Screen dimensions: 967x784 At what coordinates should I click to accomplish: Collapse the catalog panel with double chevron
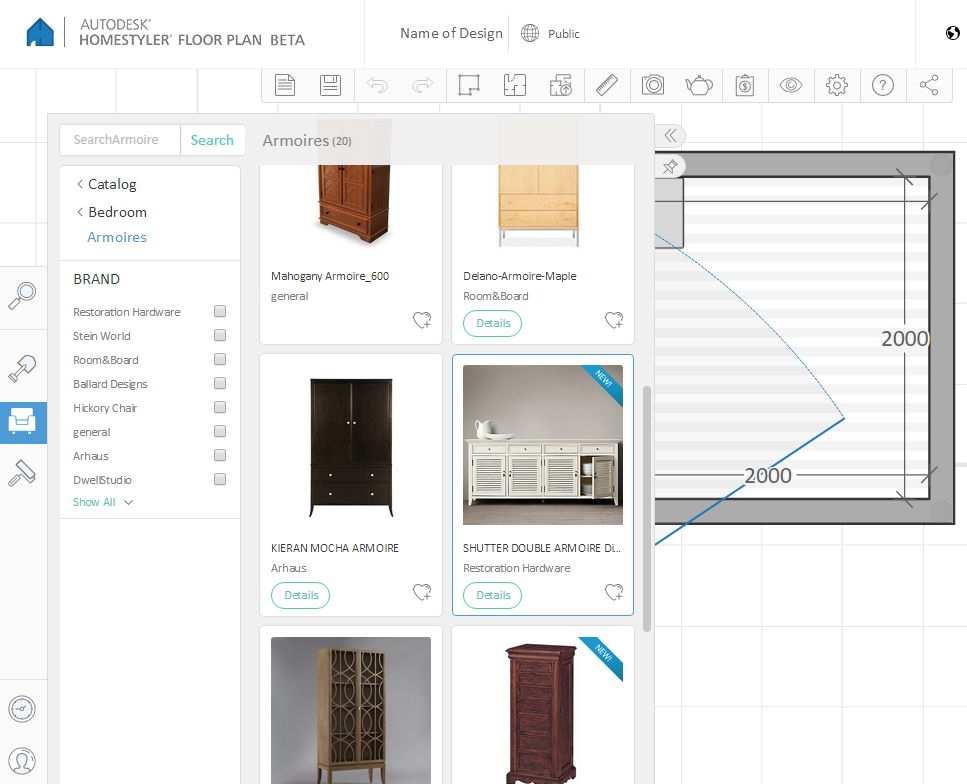pos(670,136)
